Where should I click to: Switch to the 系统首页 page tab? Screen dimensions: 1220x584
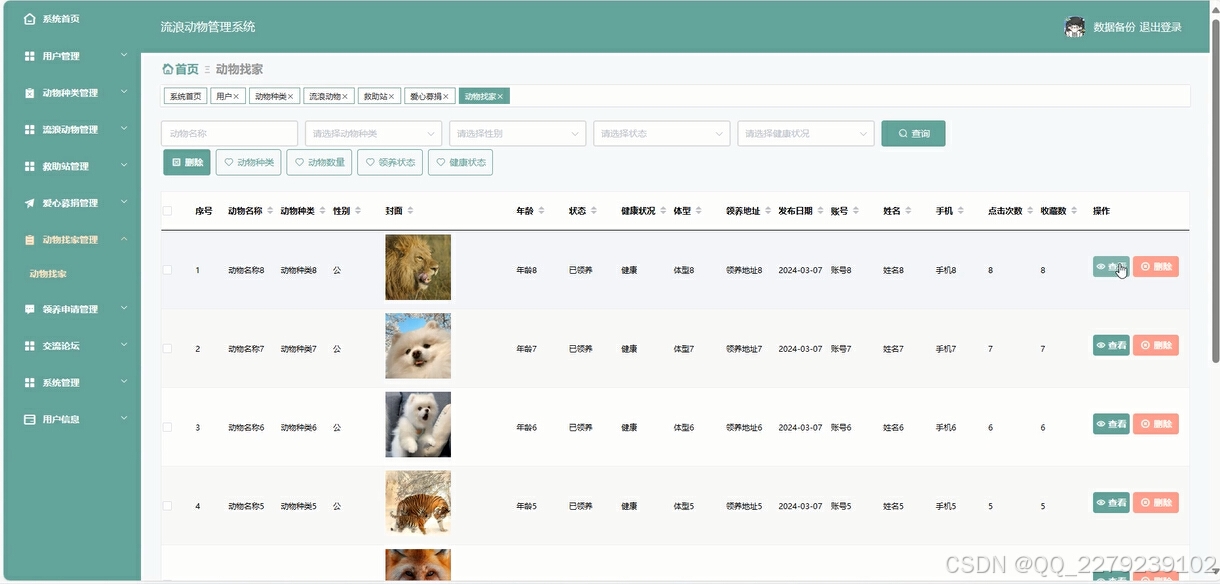point(185,96)
